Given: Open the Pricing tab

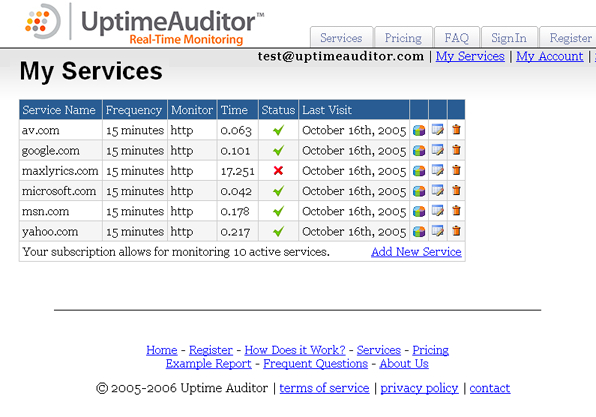Looking at the screenshot, I should coord(403,38).
